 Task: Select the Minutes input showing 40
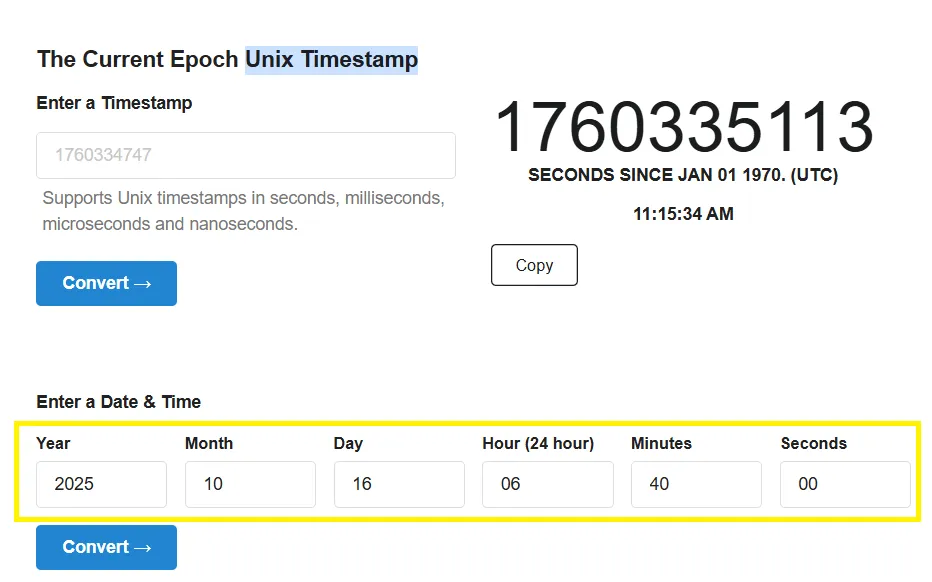696,484
